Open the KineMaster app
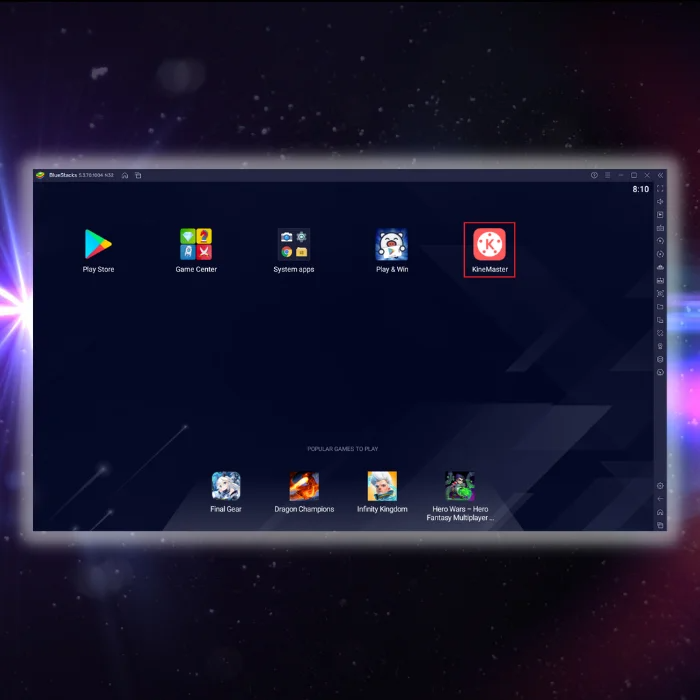 pos(489,245)
